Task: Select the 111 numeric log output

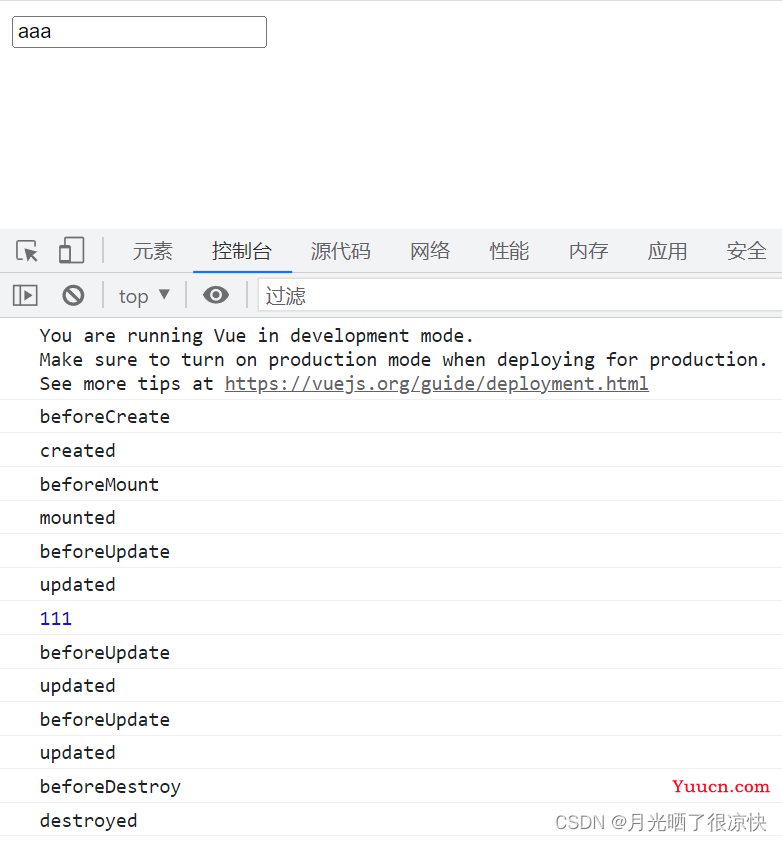Action: 391,618
